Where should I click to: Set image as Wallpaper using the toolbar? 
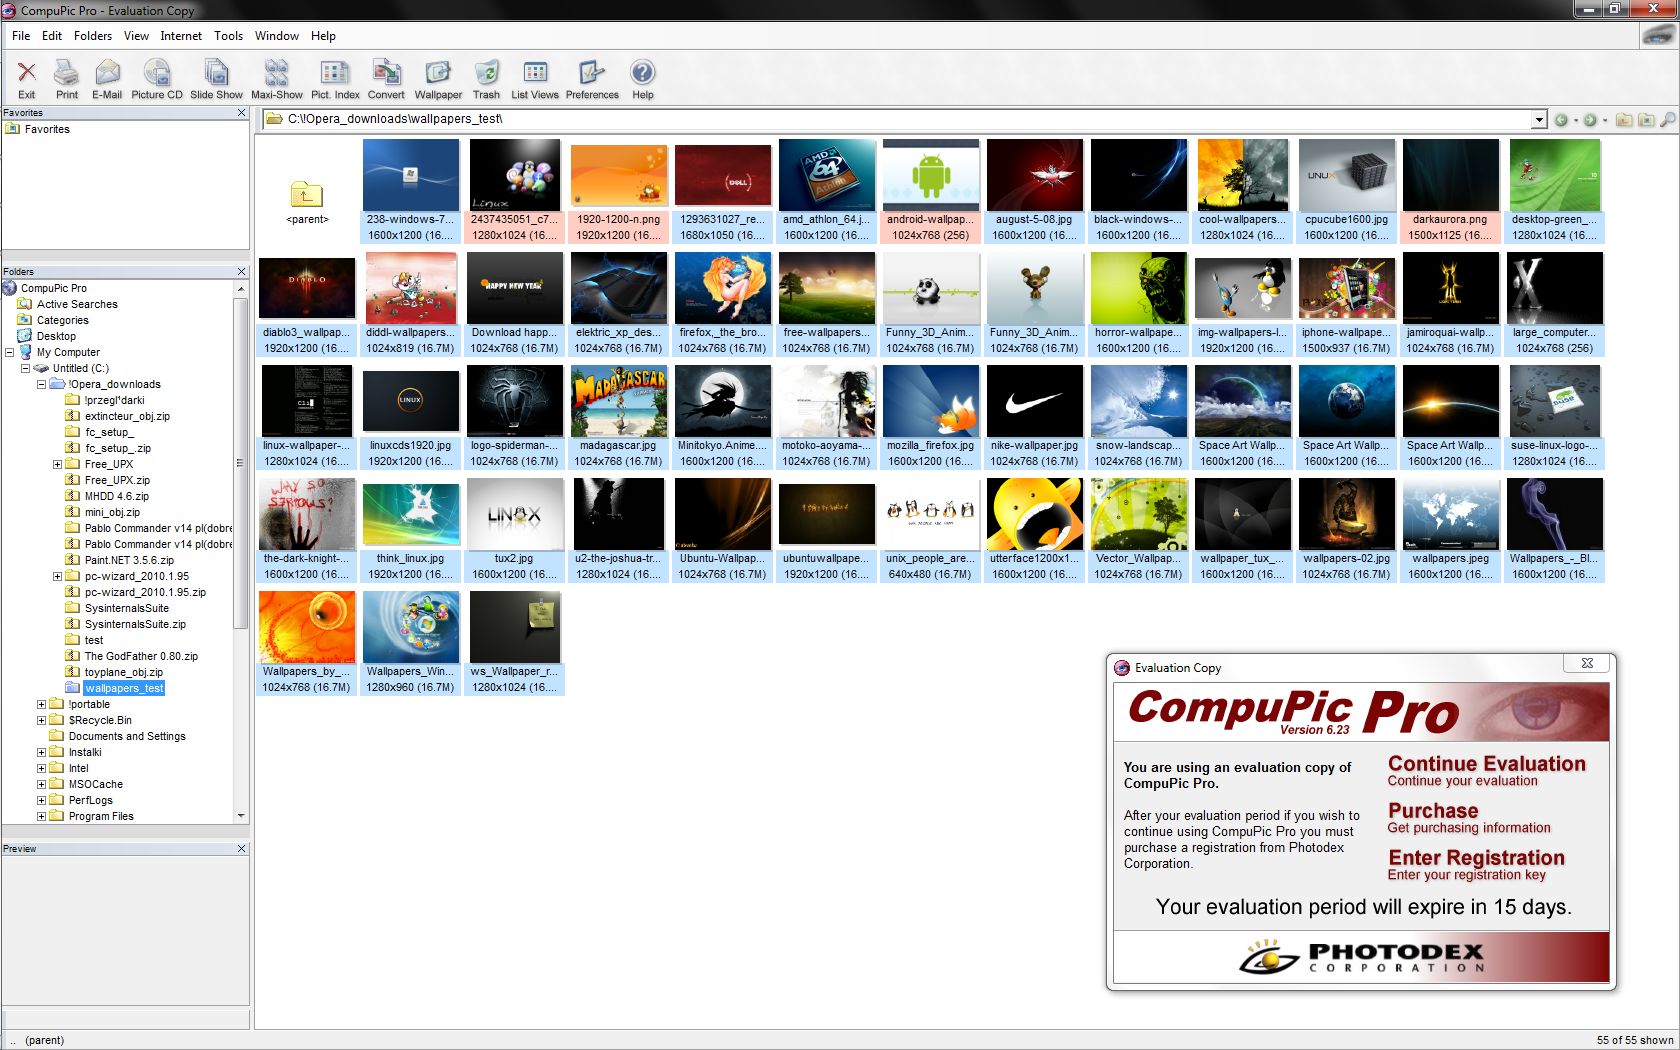[x=438, y=78]
